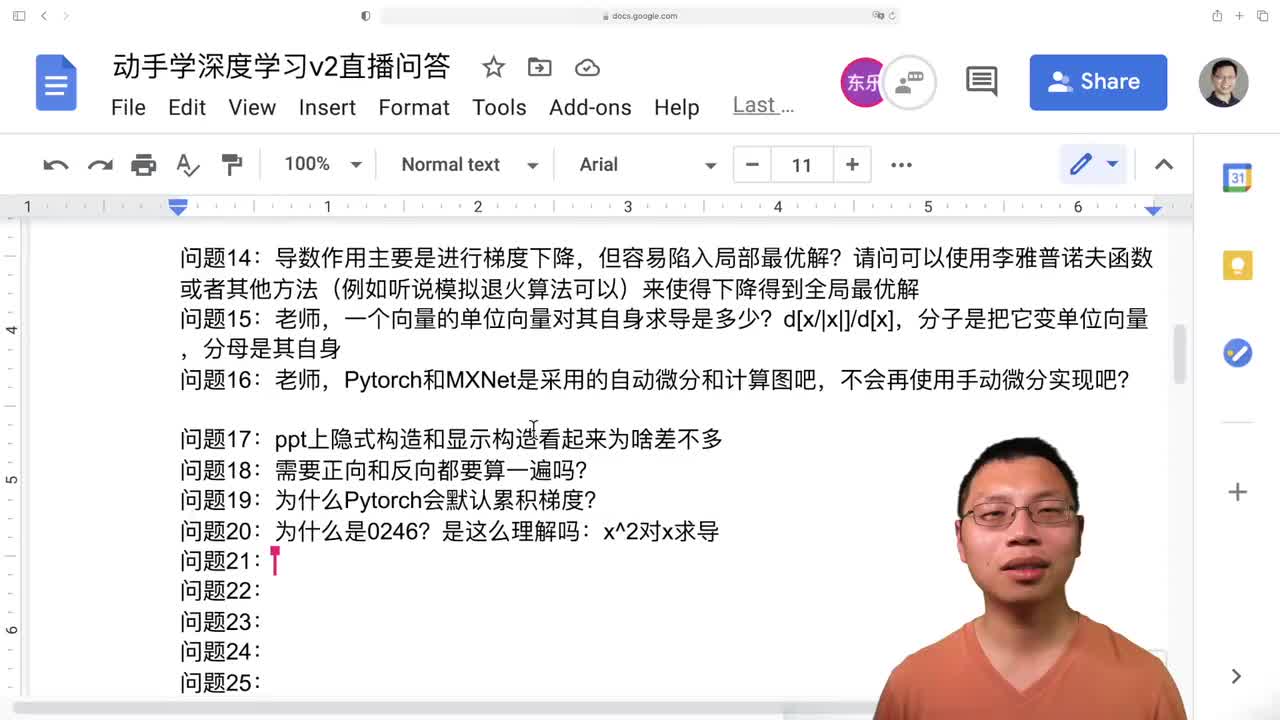Click the horizontal scrollbar at bottom
1280x720 pixels.
(400, 709)
